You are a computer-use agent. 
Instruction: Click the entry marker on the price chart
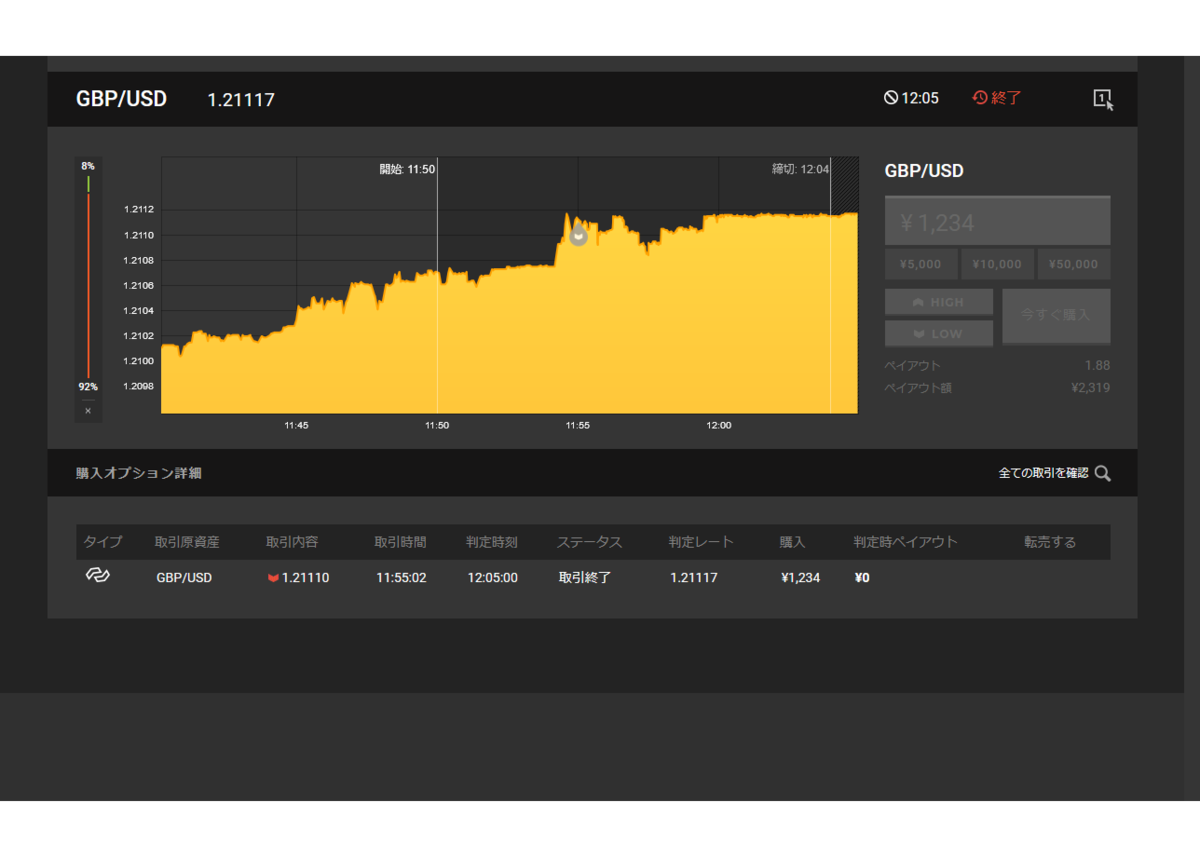578,236
